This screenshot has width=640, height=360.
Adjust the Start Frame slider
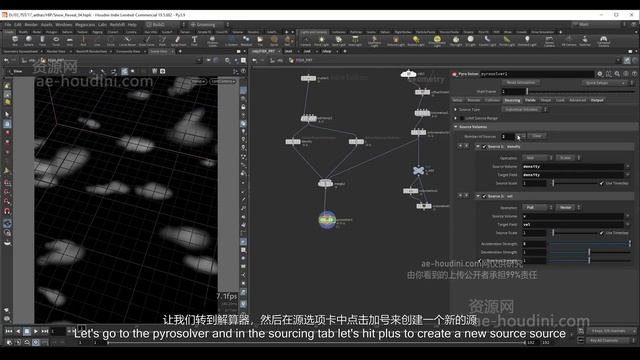580,92
